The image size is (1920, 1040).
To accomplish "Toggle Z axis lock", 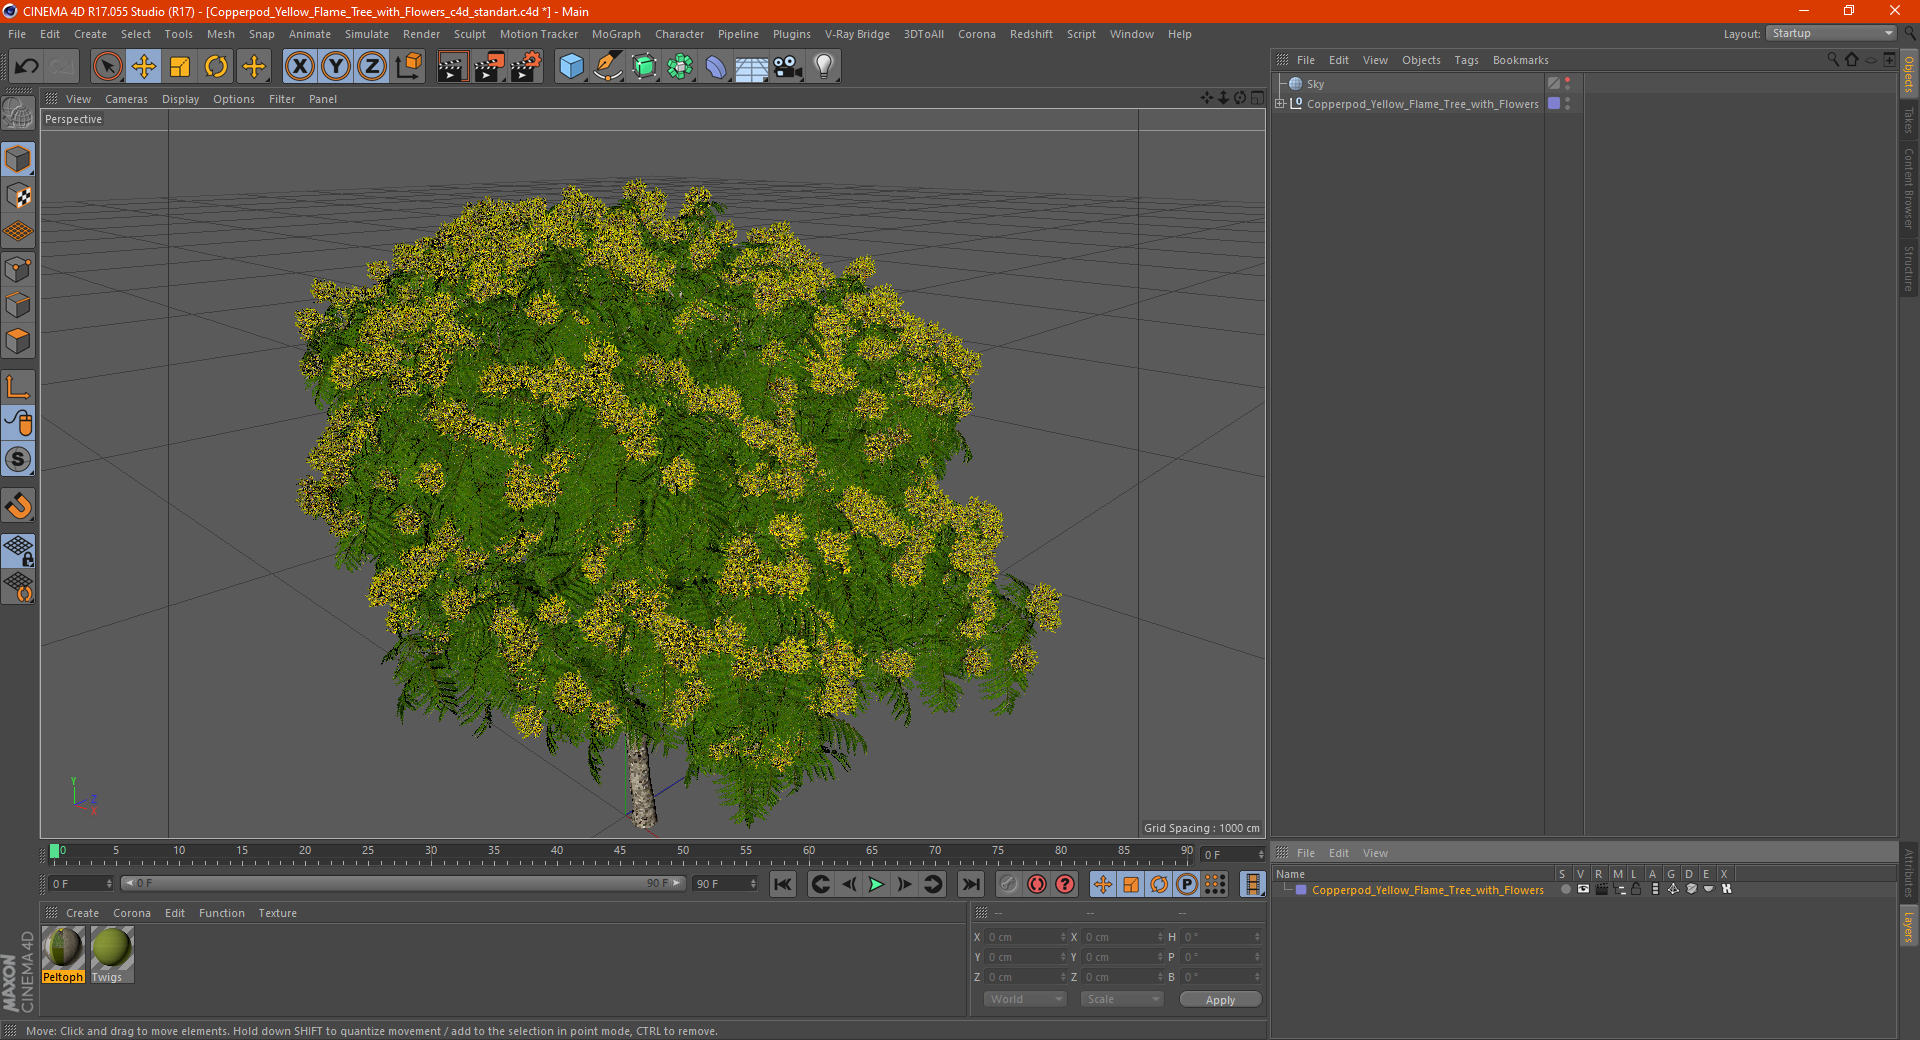I will click(x=372, y=67).
